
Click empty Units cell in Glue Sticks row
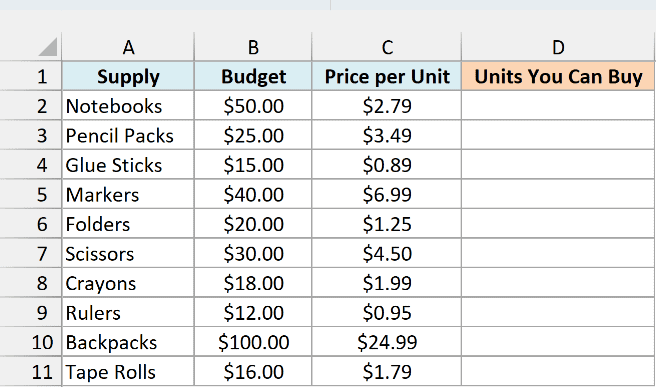coord(559,164)
